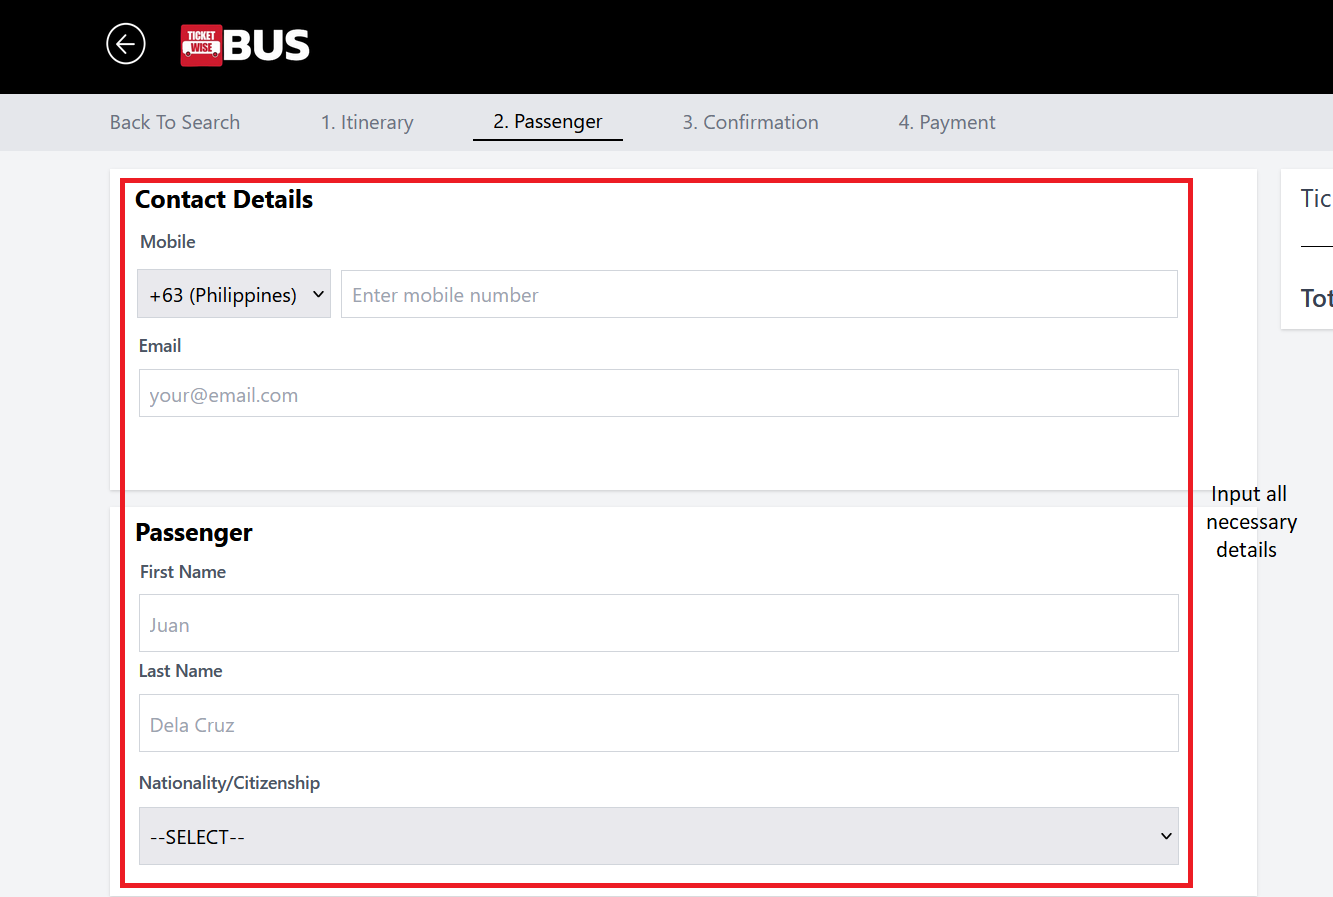The image size is (1333, 897).
Task: Click the First Name field showing Juan
Action: click(658, 623)
